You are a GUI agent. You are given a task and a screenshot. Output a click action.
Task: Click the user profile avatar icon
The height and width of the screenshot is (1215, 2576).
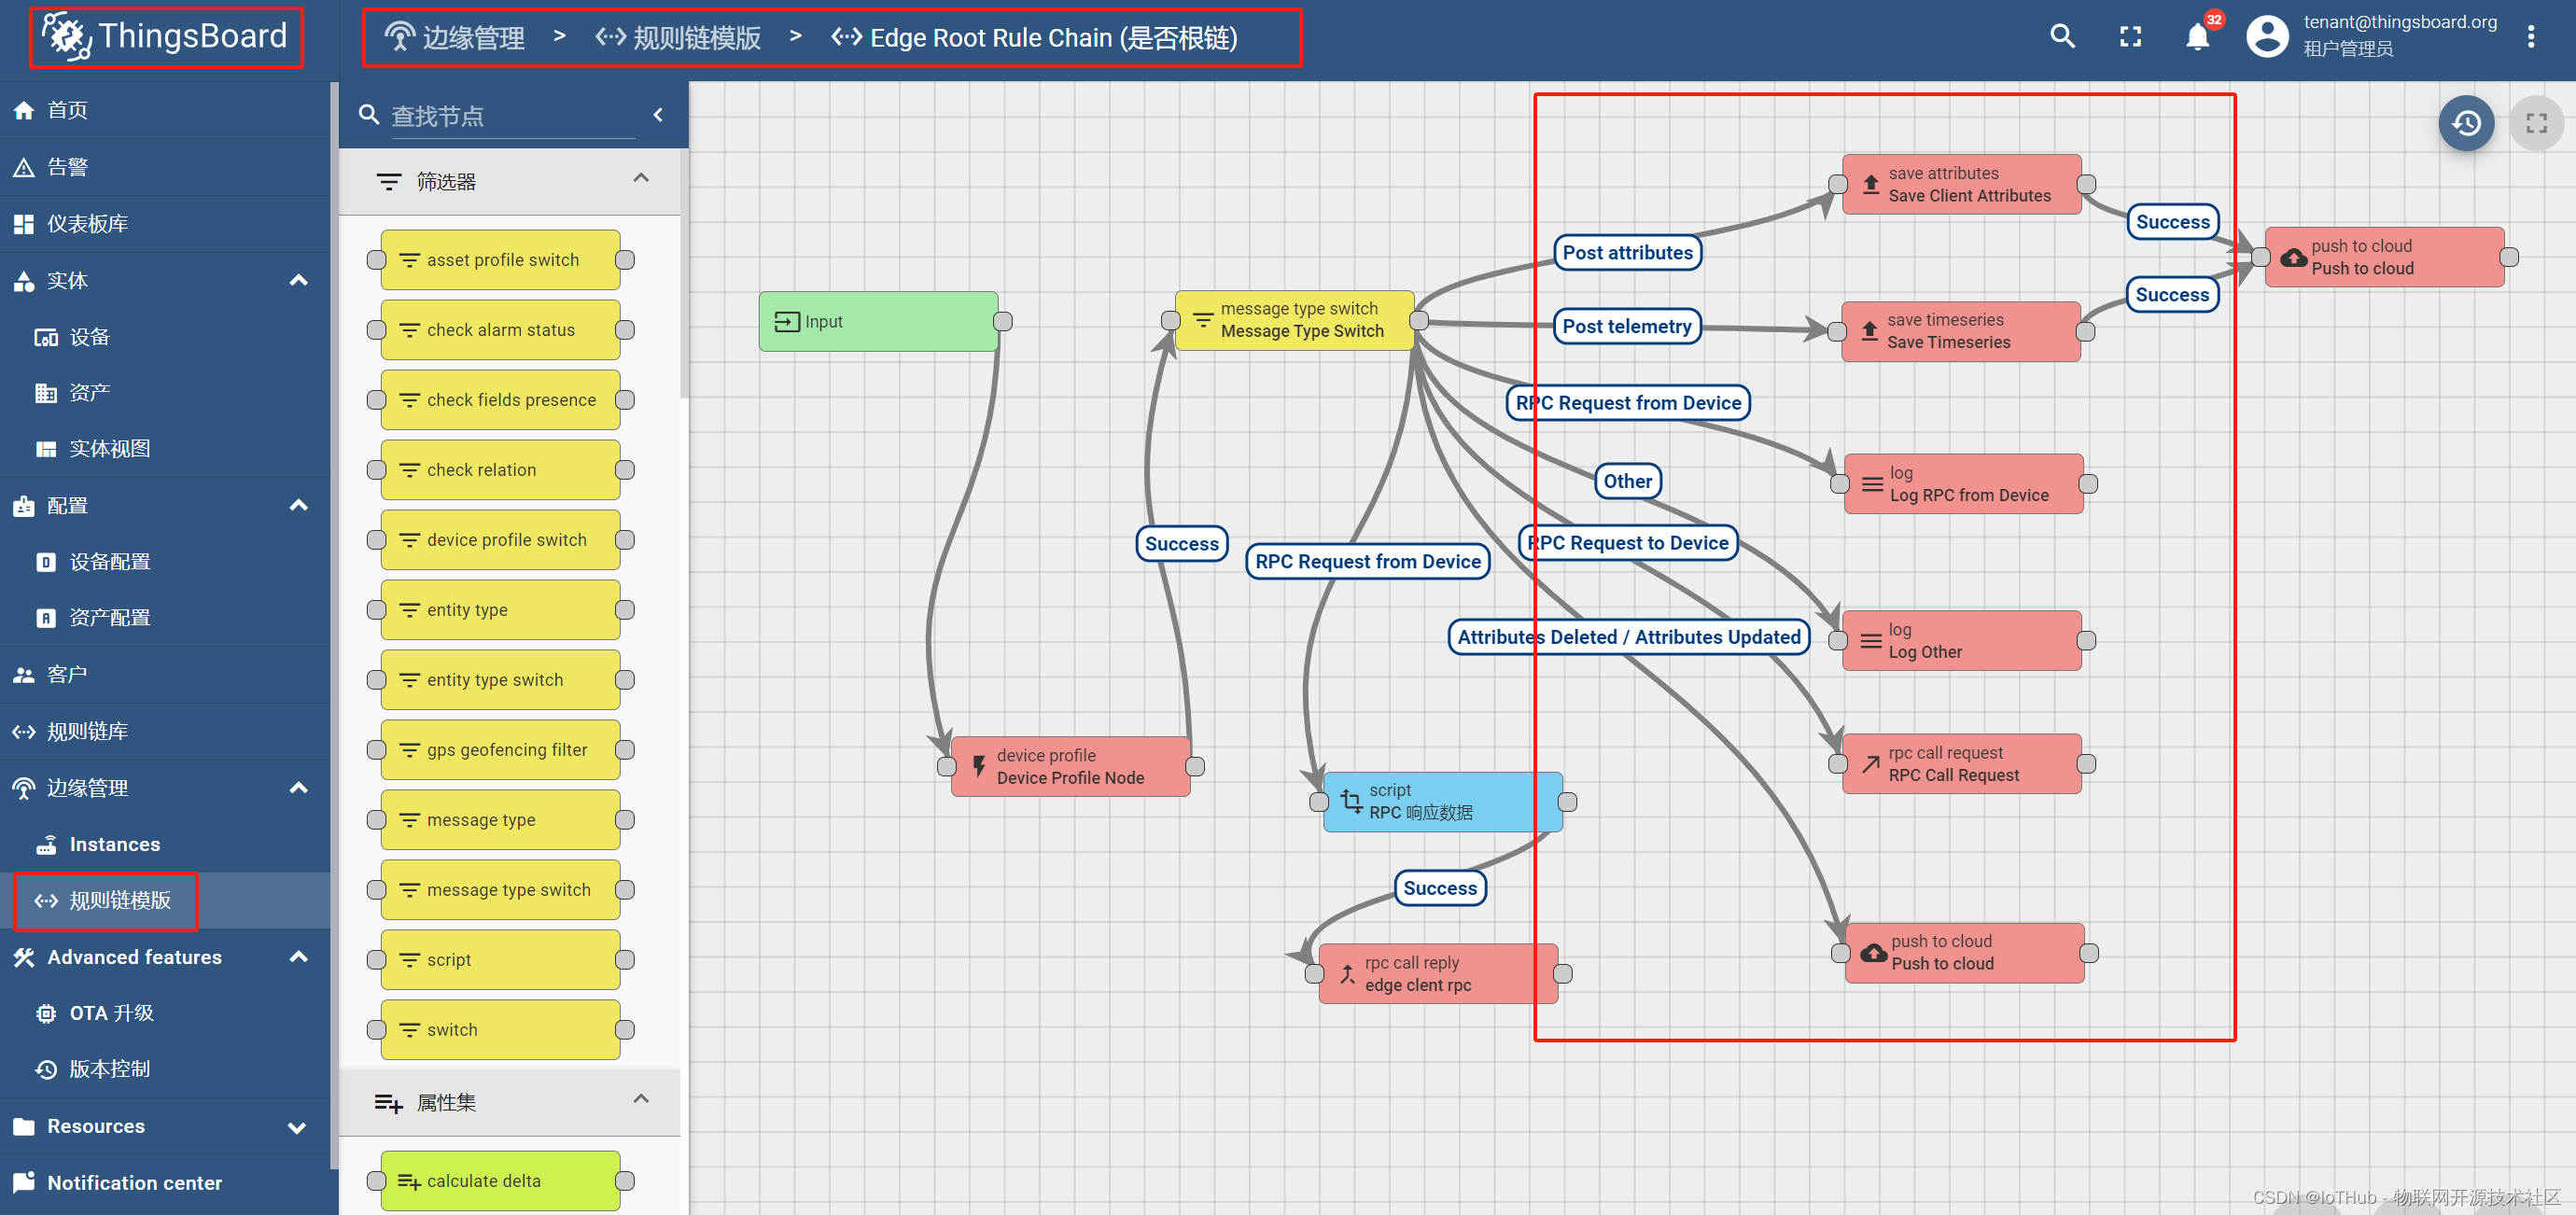pos(2266,37)
